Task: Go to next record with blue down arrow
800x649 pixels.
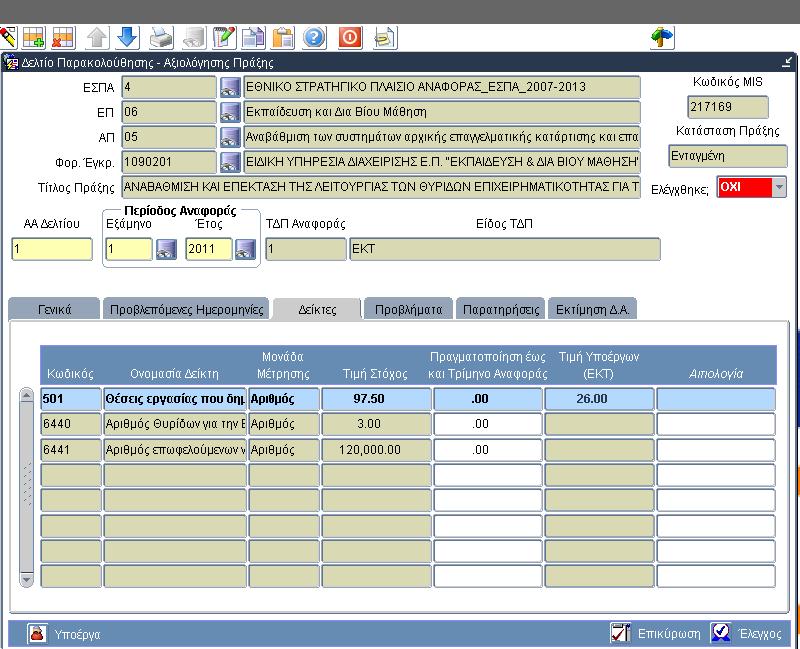Action: click(x=128, y=38)
